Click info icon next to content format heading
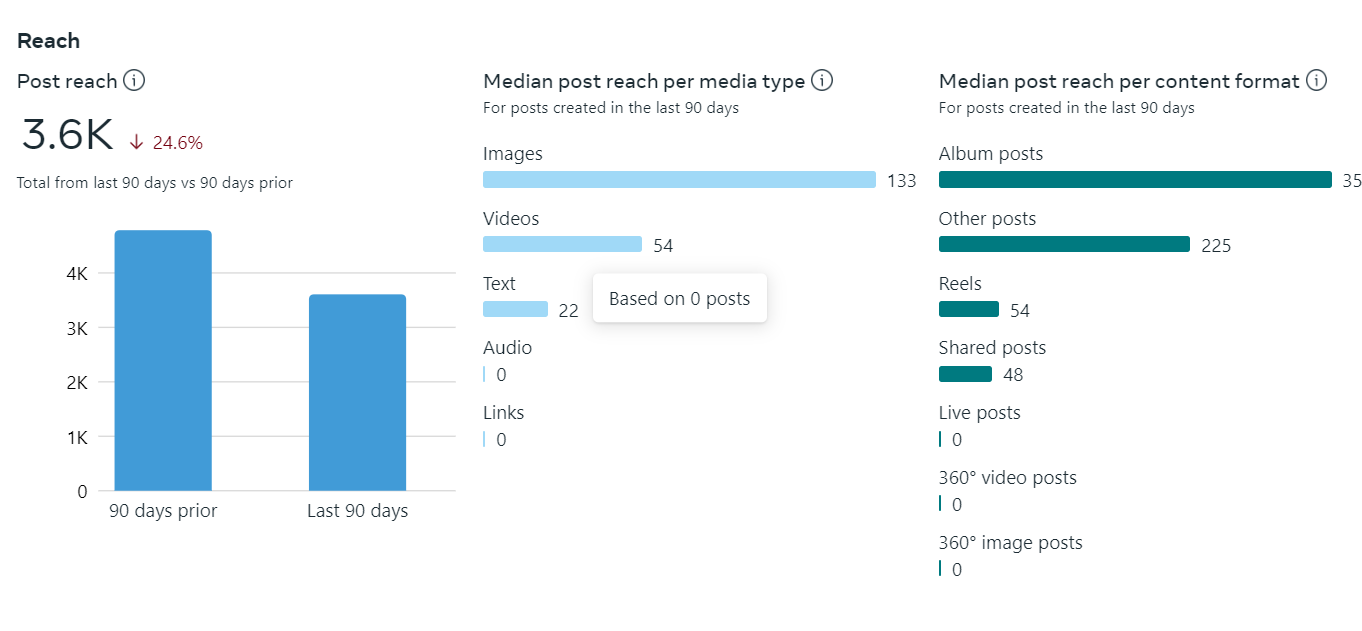The height and width of the screenshot is (631, 1362). [1316, 81]
